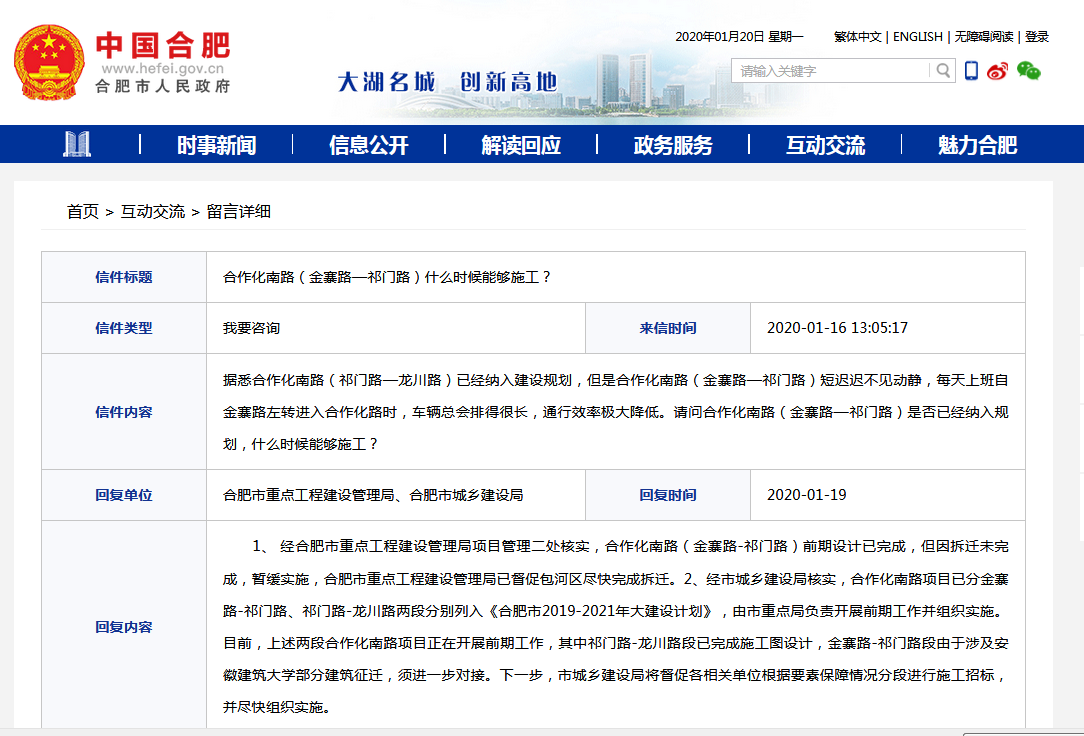Click the 信件标题 label cell

[x=124, y=277]
